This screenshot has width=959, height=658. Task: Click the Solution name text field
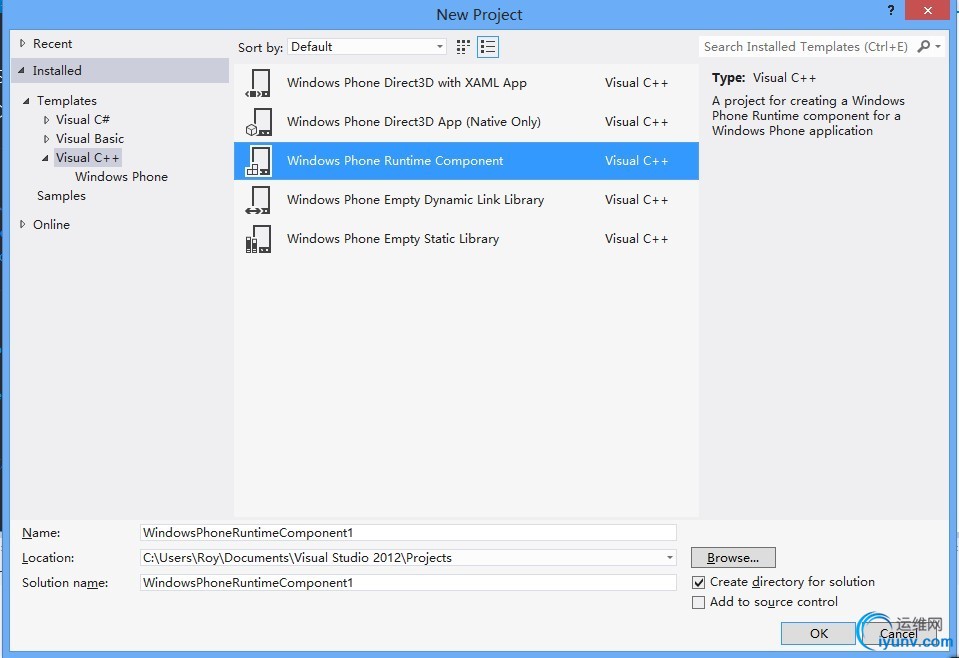408,583
